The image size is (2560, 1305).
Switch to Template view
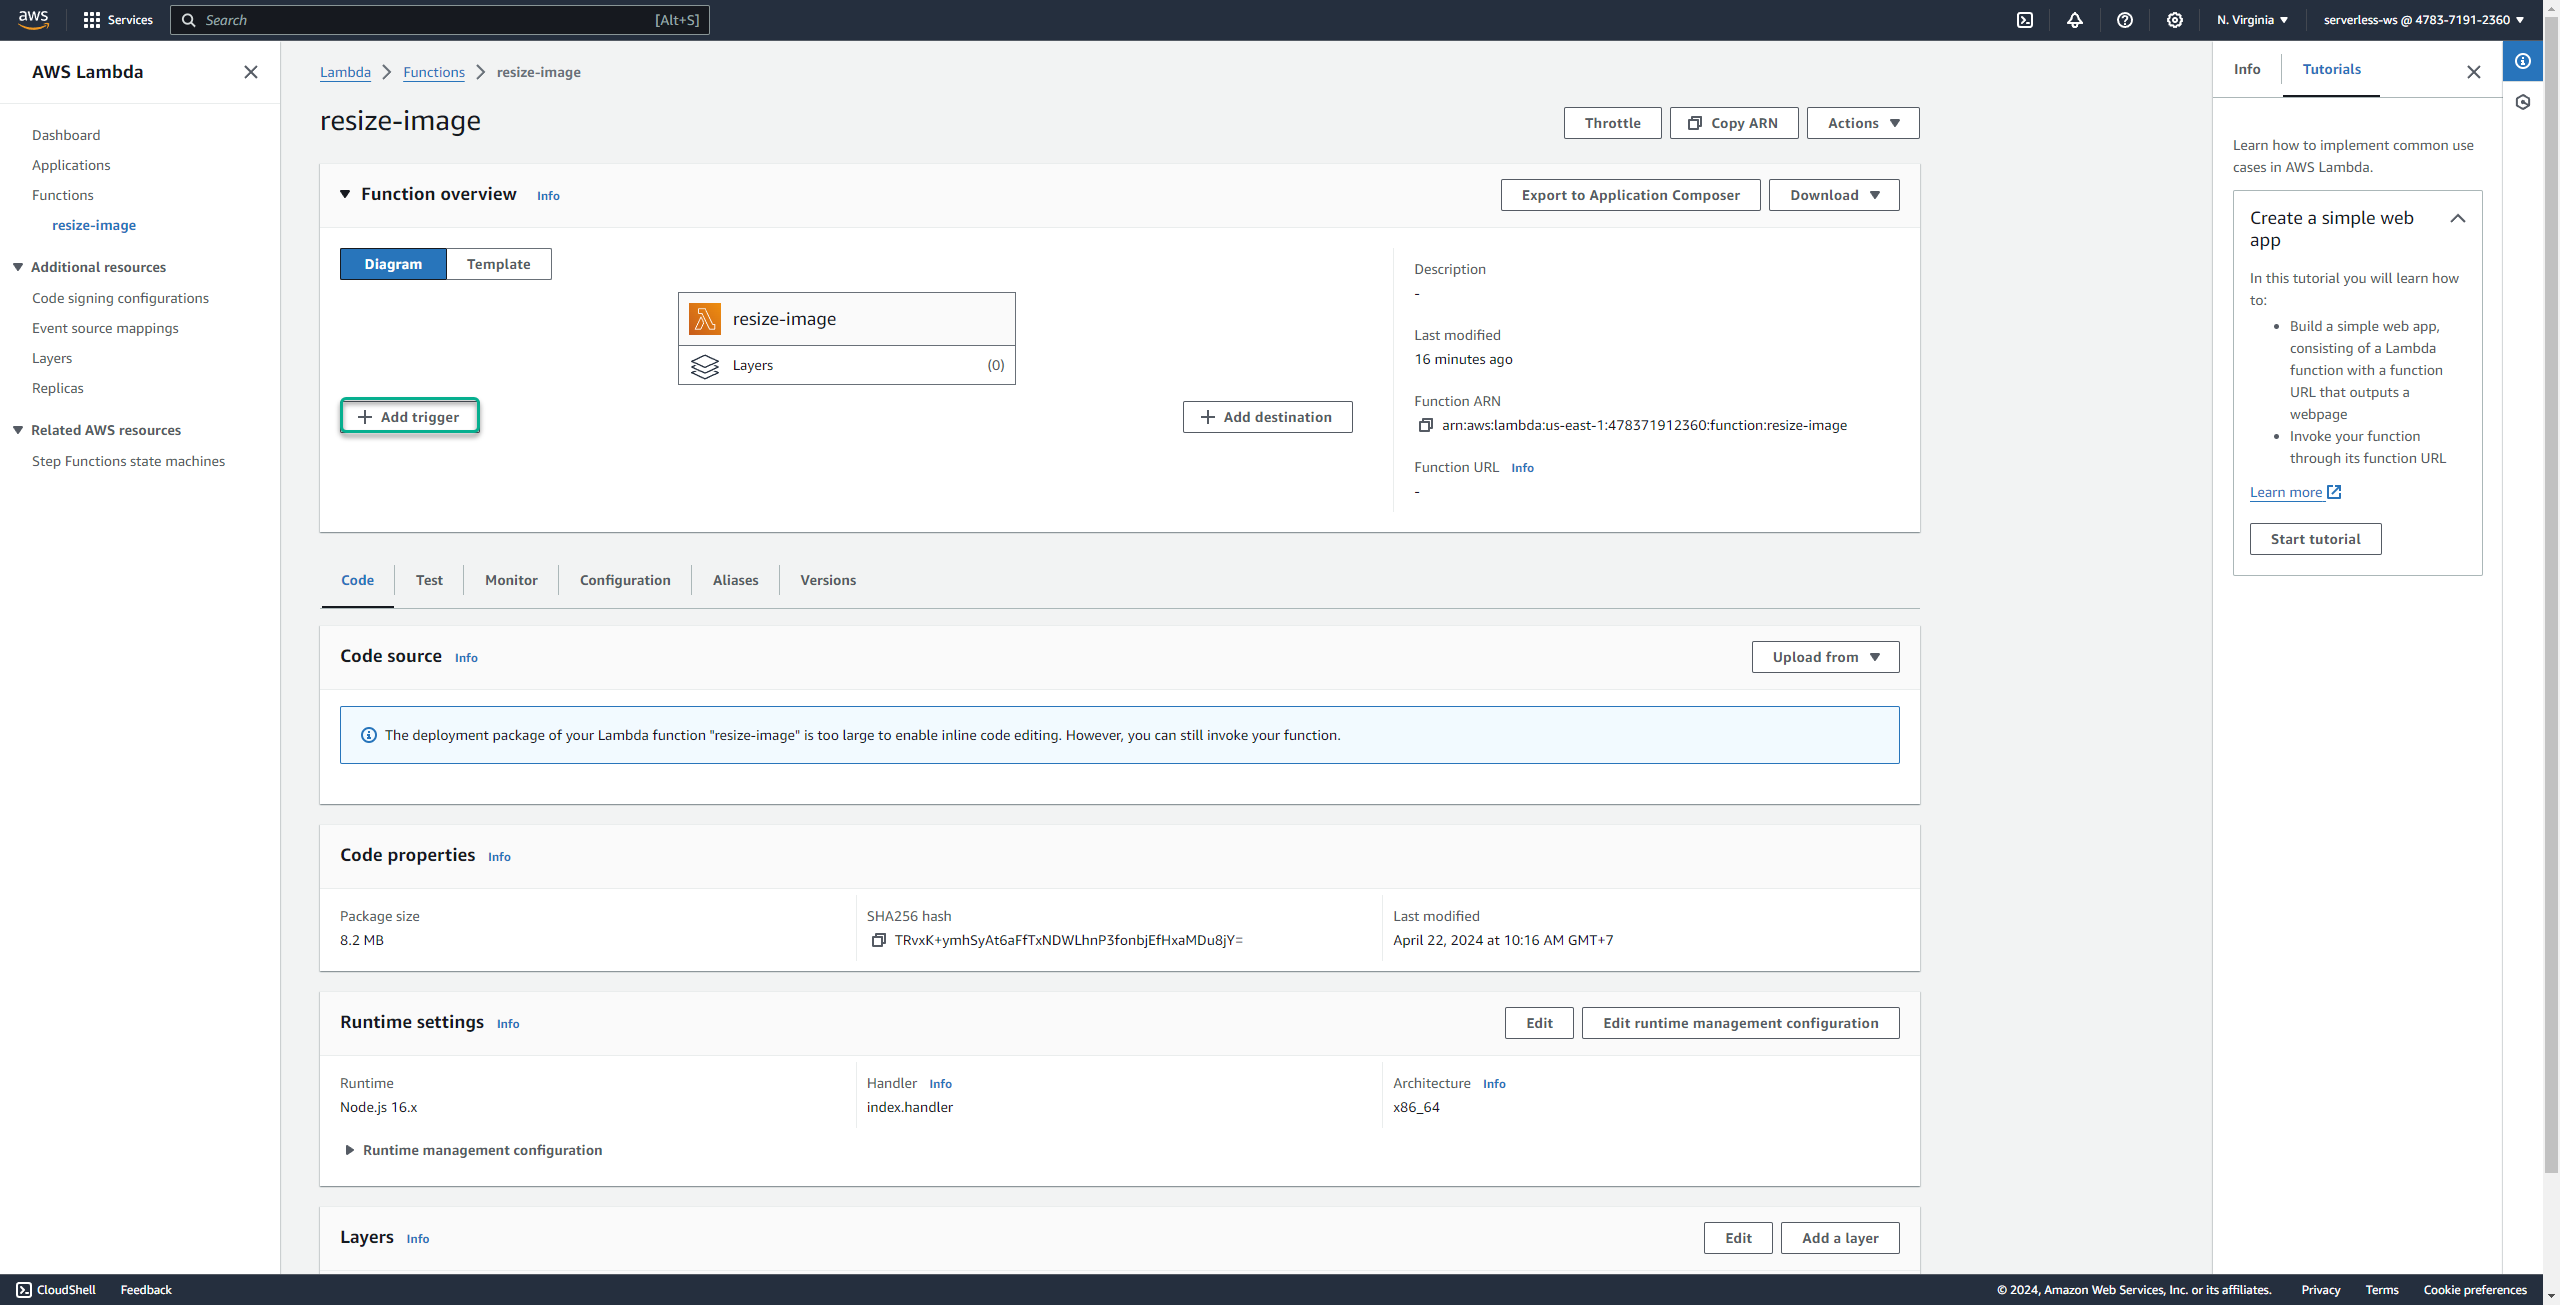point(499,264)
